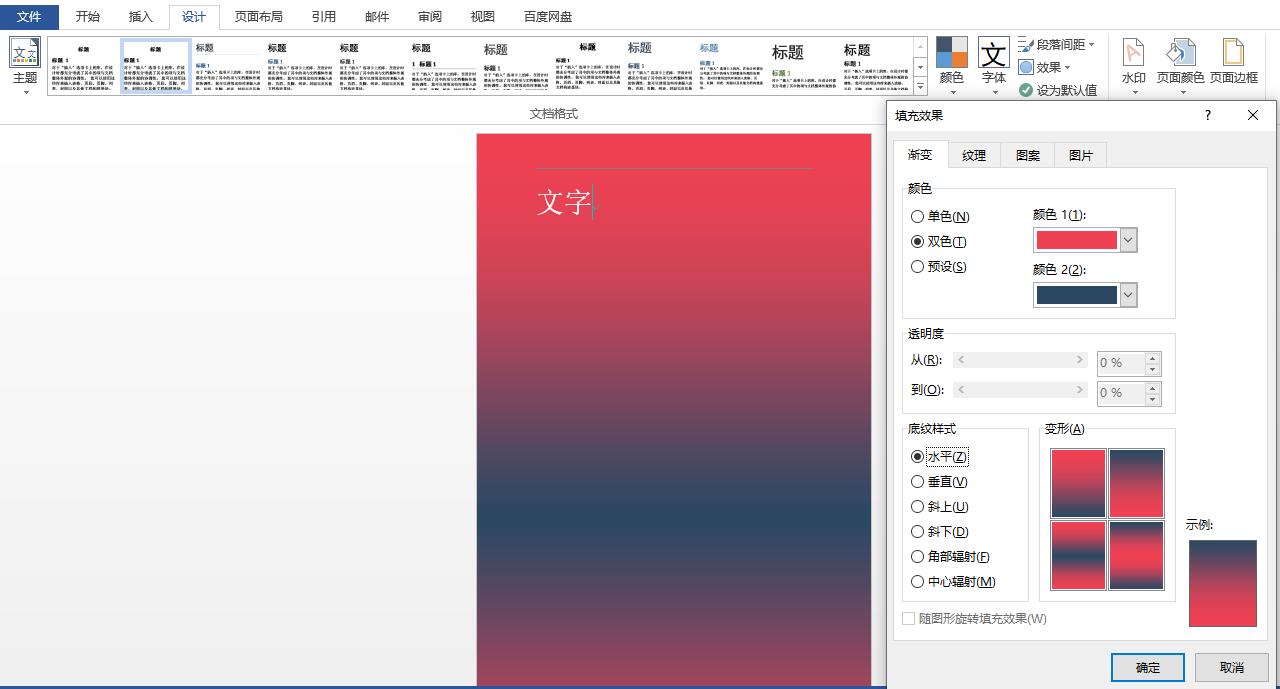Choose 水平 horizontal shading style
The height and width of the screenshot is (689, 1280).
tap(939, 456)
